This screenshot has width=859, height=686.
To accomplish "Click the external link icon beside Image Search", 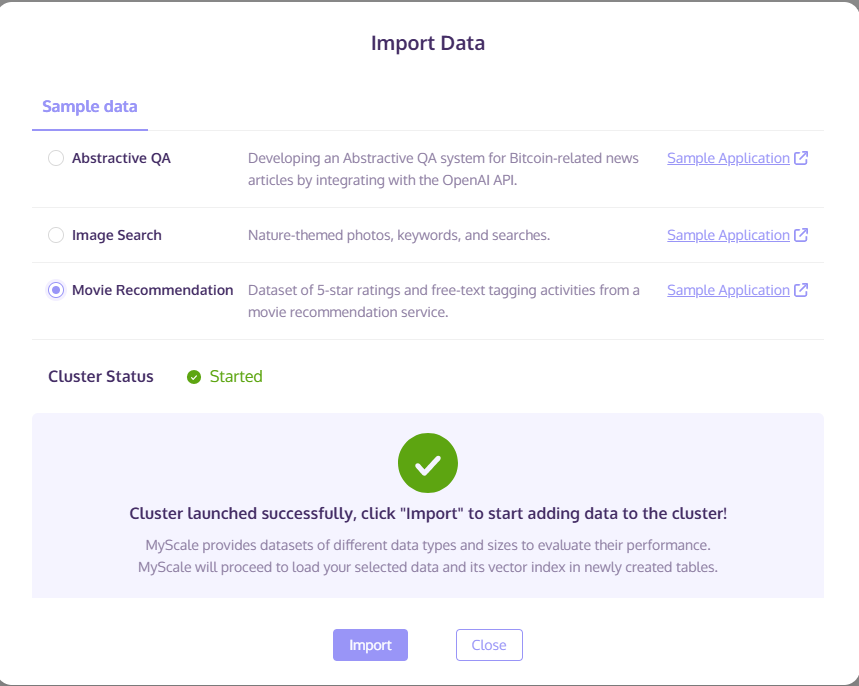I will click(x=801, y=235).
